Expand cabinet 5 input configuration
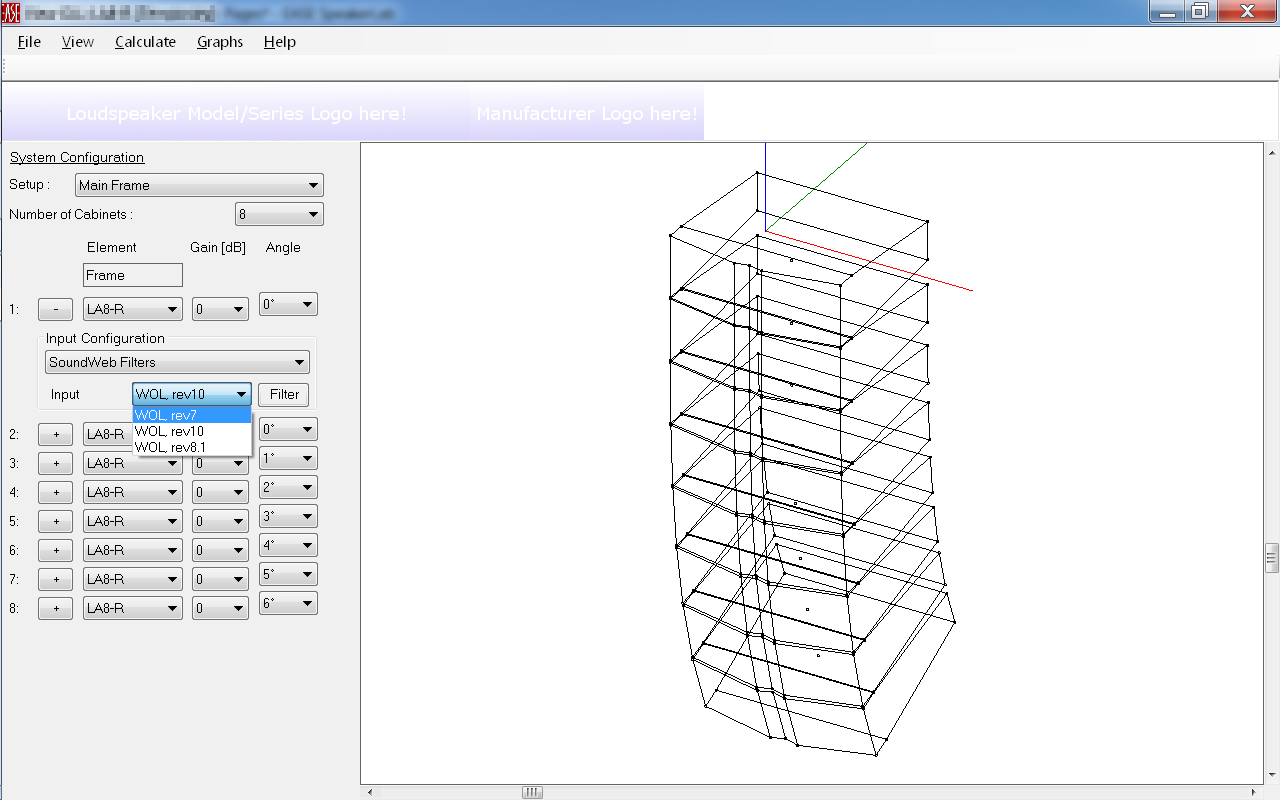The height and width of the screenshot is (800, 1280). (x=55, y=521)
